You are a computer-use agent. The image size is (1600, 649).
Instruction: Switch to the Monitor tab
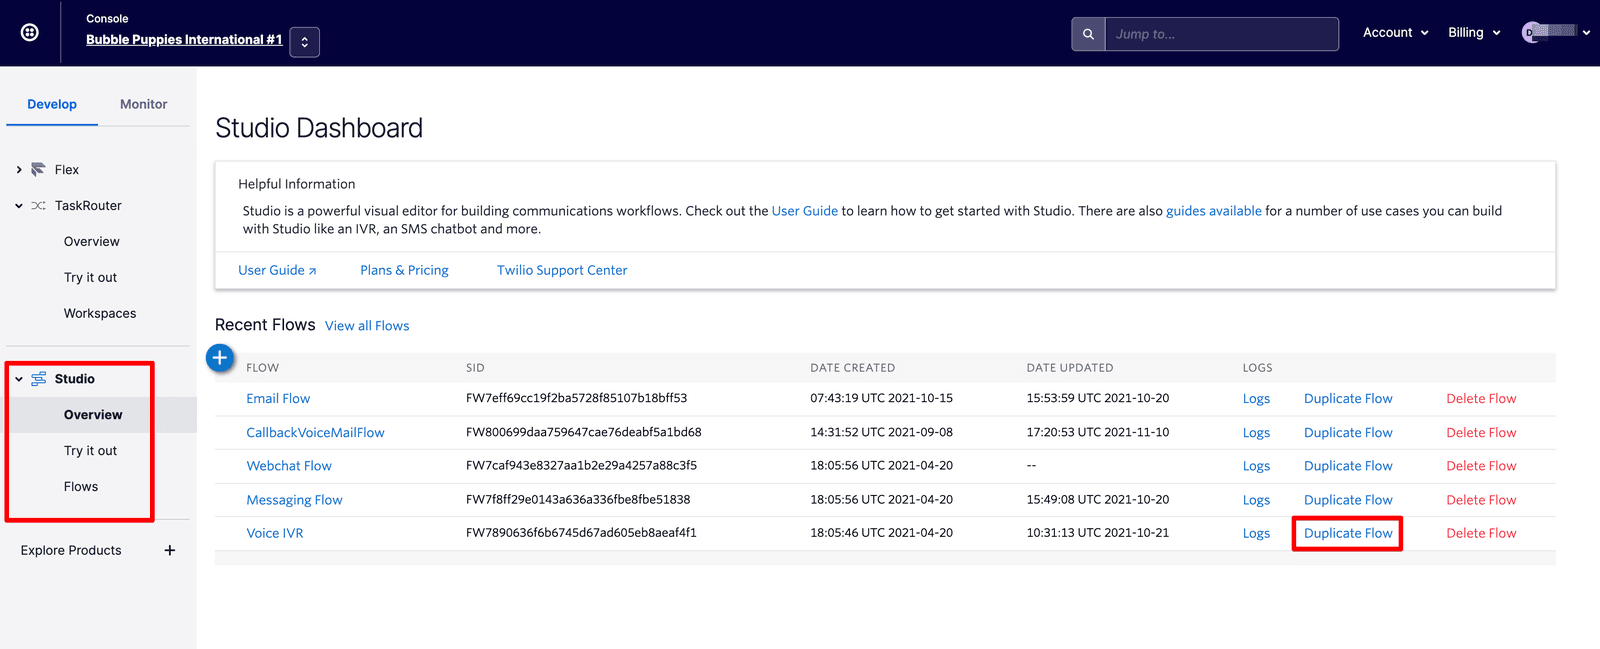tap(143, 104)
